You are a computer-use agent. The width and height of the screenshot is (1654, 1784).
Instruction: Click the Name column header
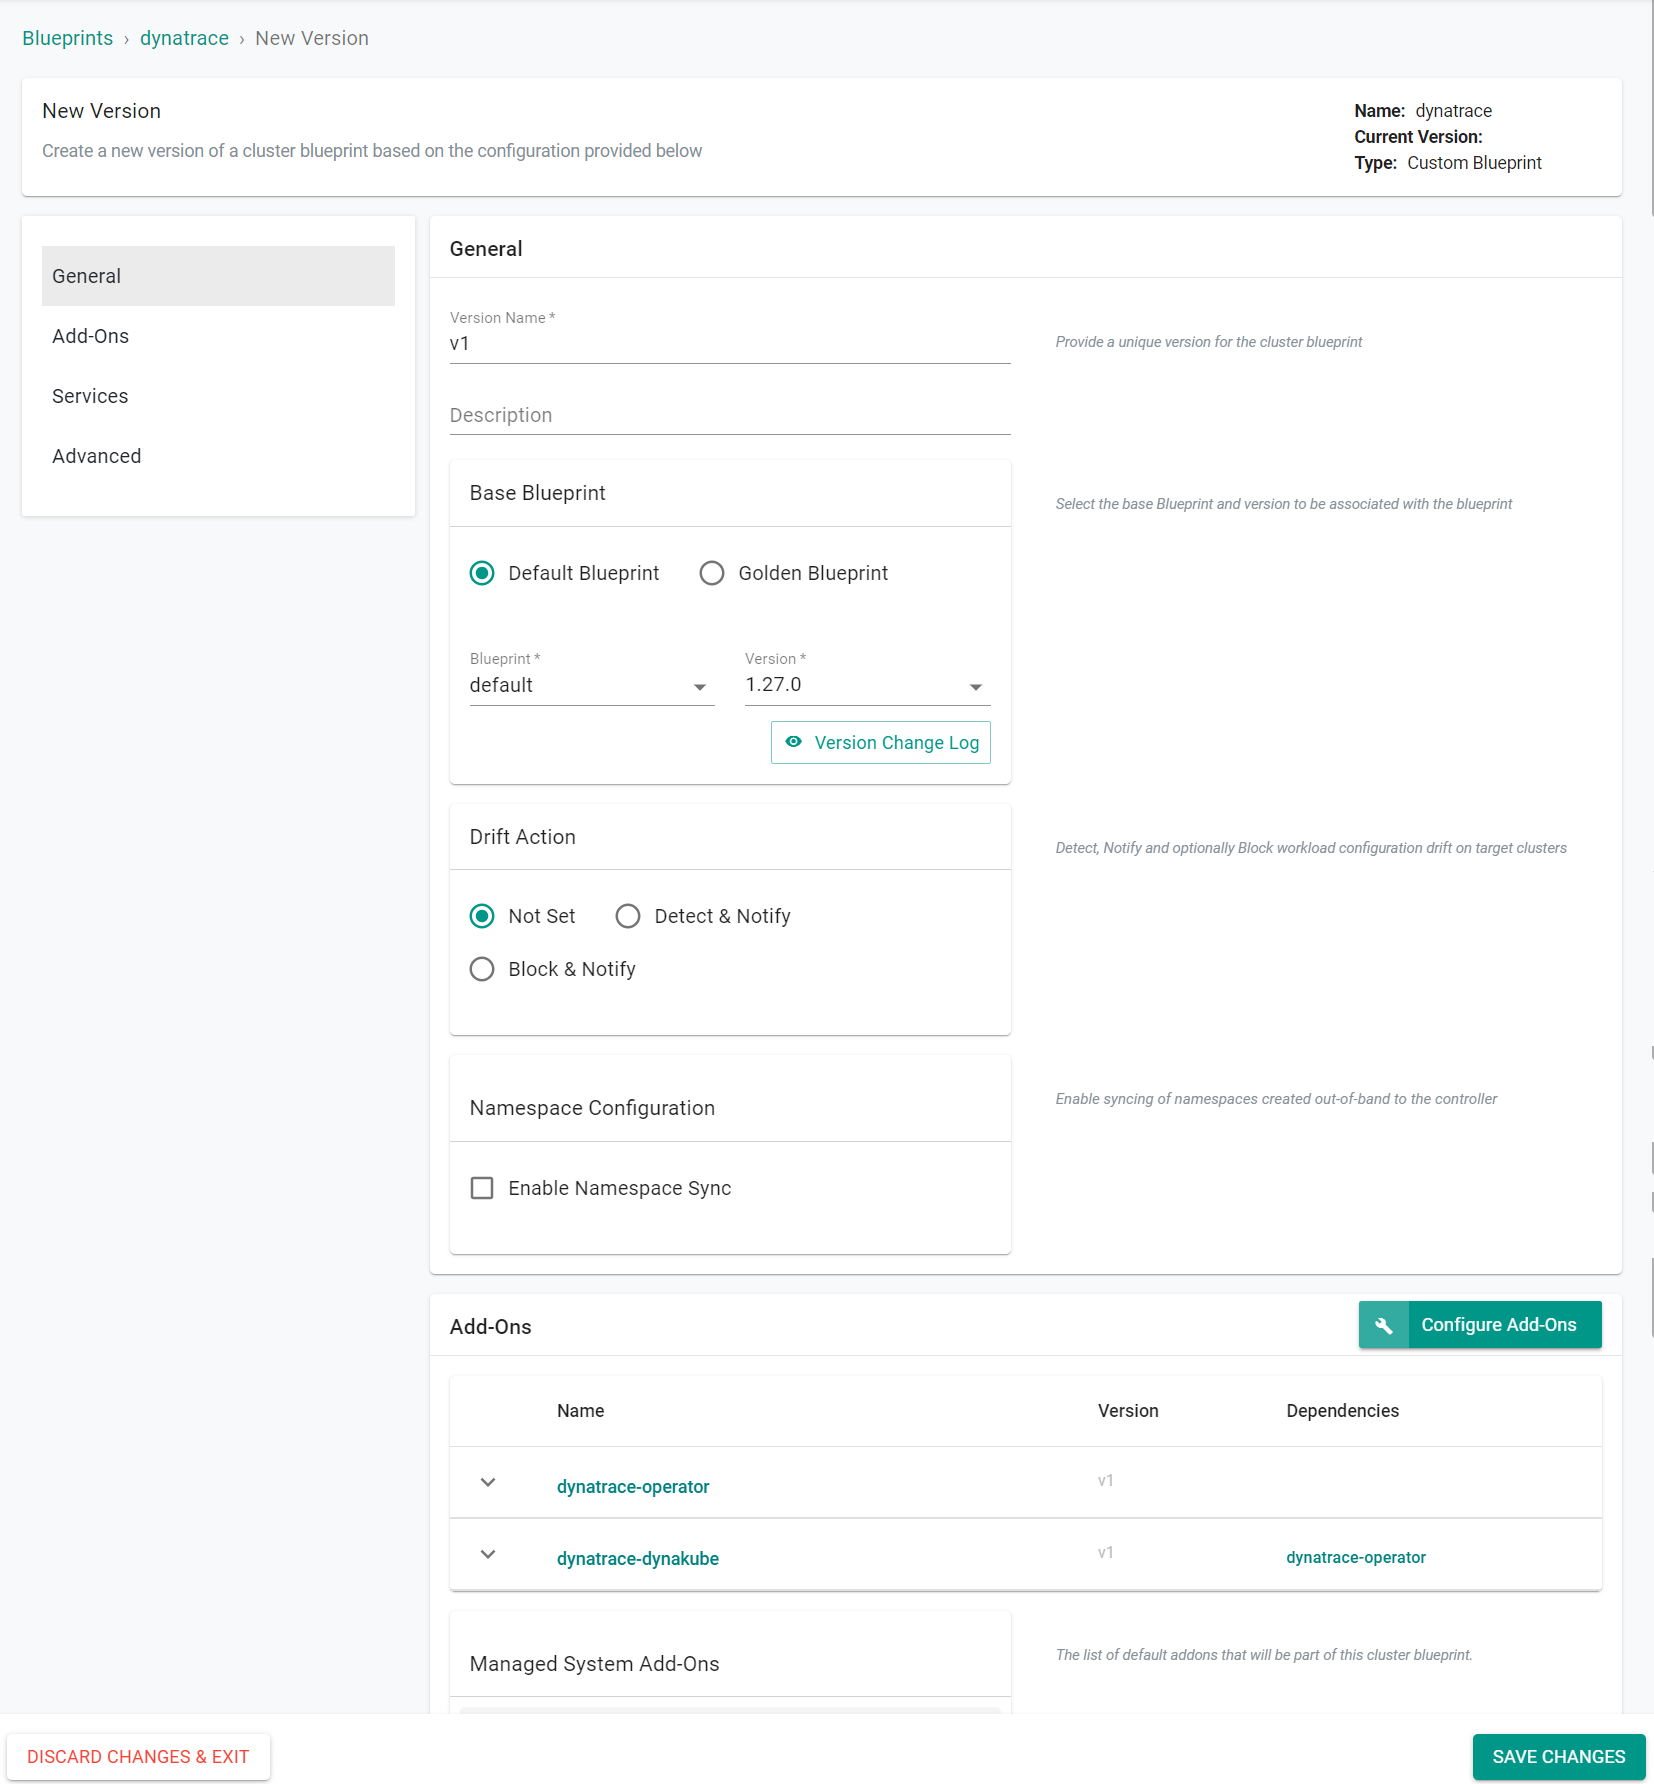581,1411
